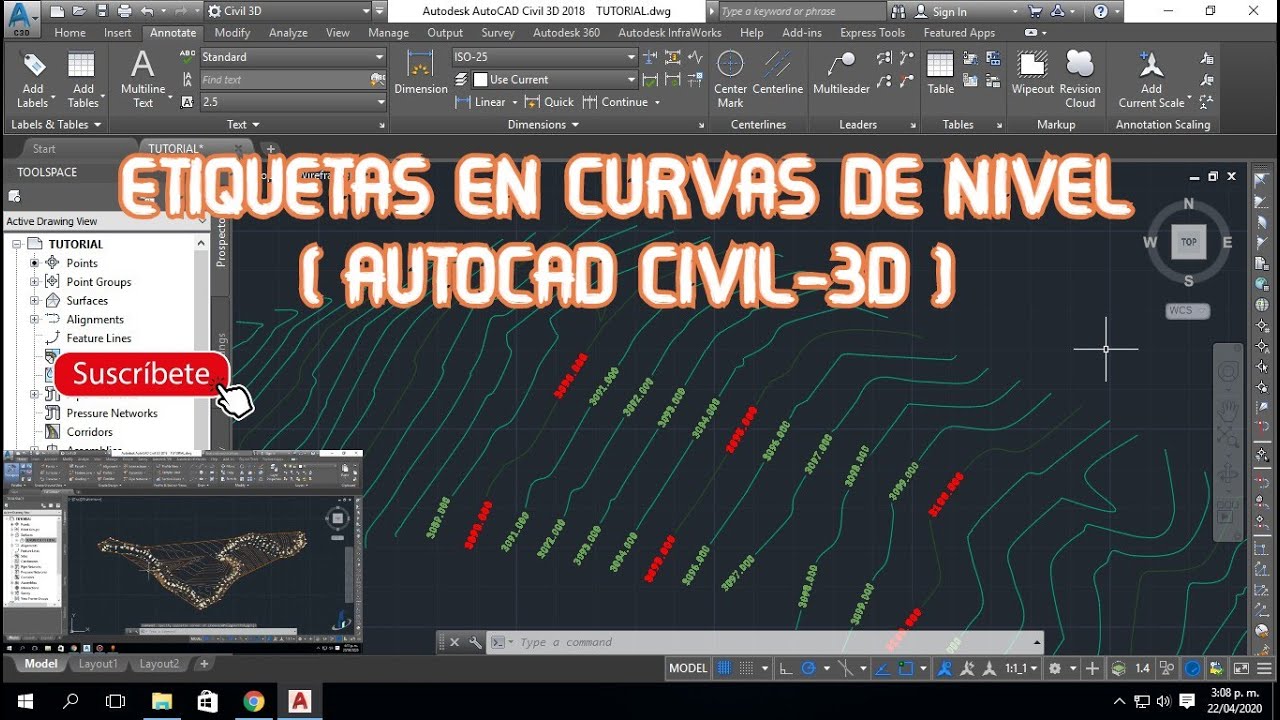Toggle drawing grid display in status bar
Screen dimensions: 1280x720
coord(725,668)
